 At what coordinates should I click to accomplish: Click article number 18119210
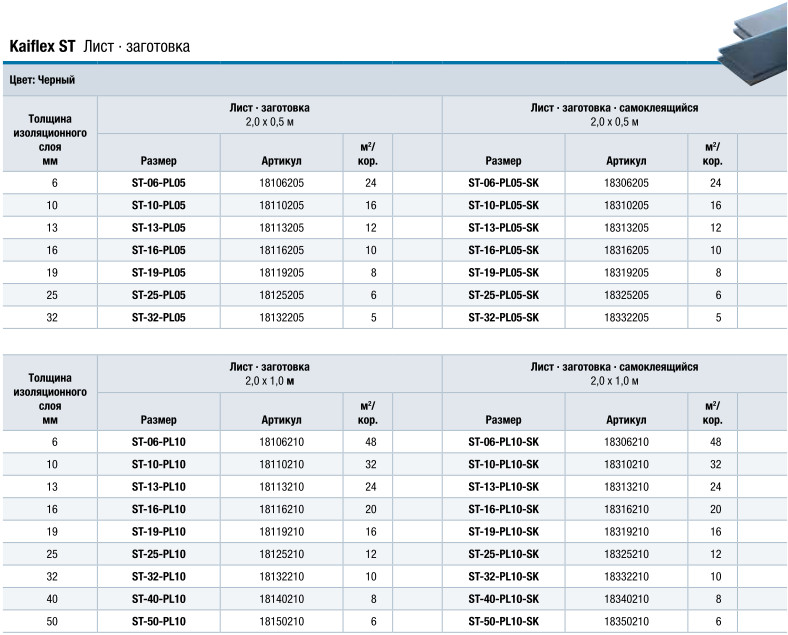click(281, 532)
